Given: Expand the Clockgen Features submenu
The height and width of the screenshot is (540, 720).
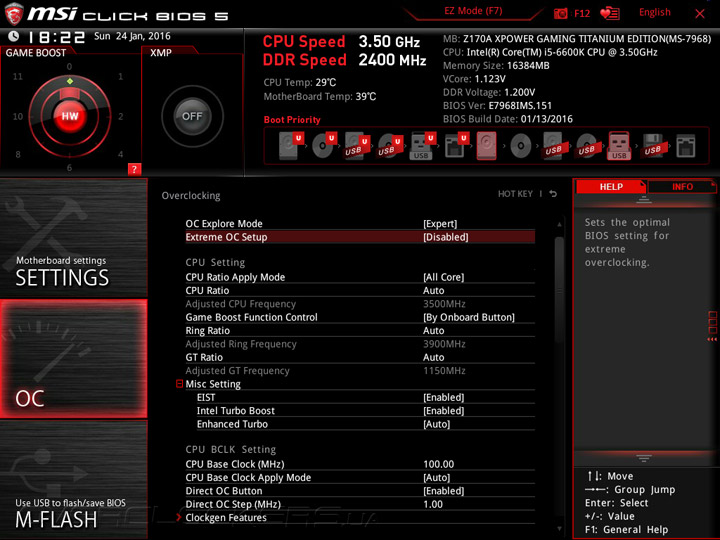Looking at the screenshot, I should coord(226,518).
